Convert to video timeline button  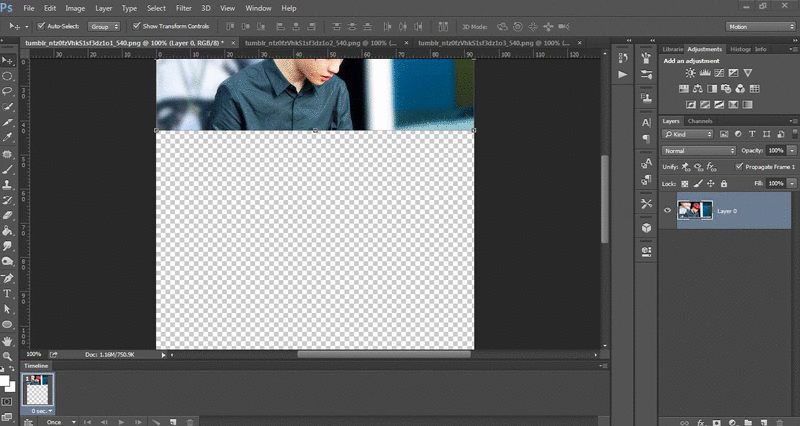(29, 422)
